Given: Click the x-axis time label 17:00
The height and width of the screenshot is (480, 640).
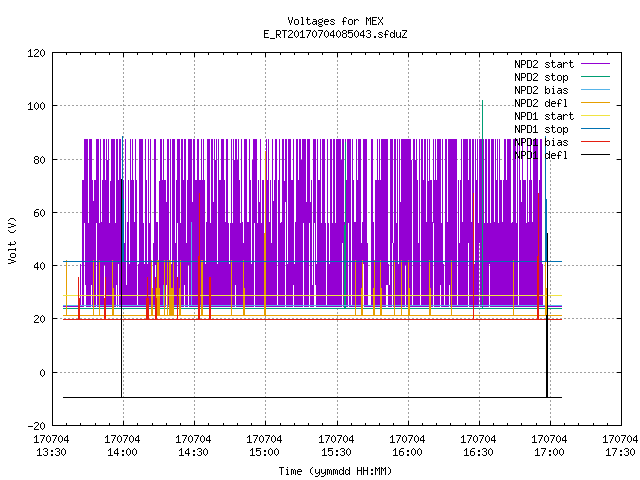Looking at the screenshot, I should [x=549, y=453].
